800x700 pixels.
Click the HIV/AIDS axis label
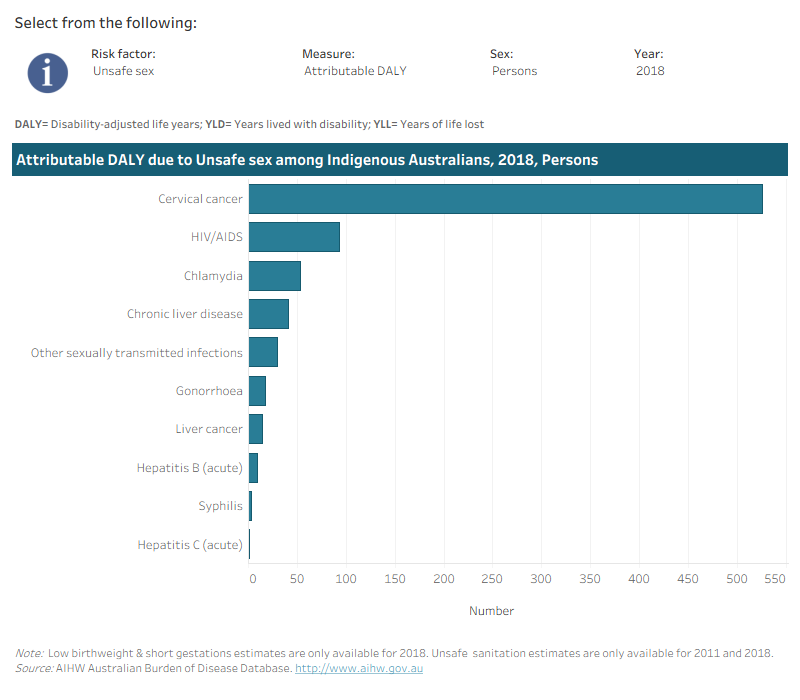coord(217,237)
